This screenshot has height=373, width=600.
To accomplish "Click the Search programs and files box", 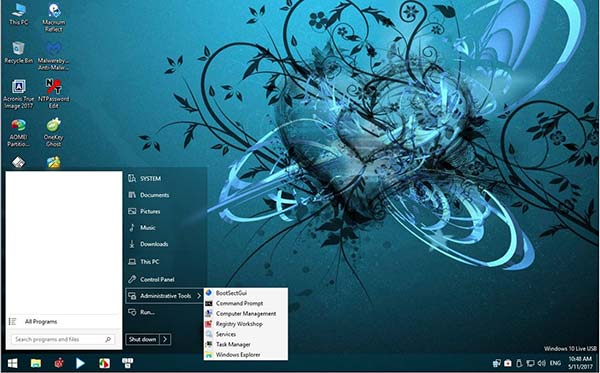I will tap(63, 339).
